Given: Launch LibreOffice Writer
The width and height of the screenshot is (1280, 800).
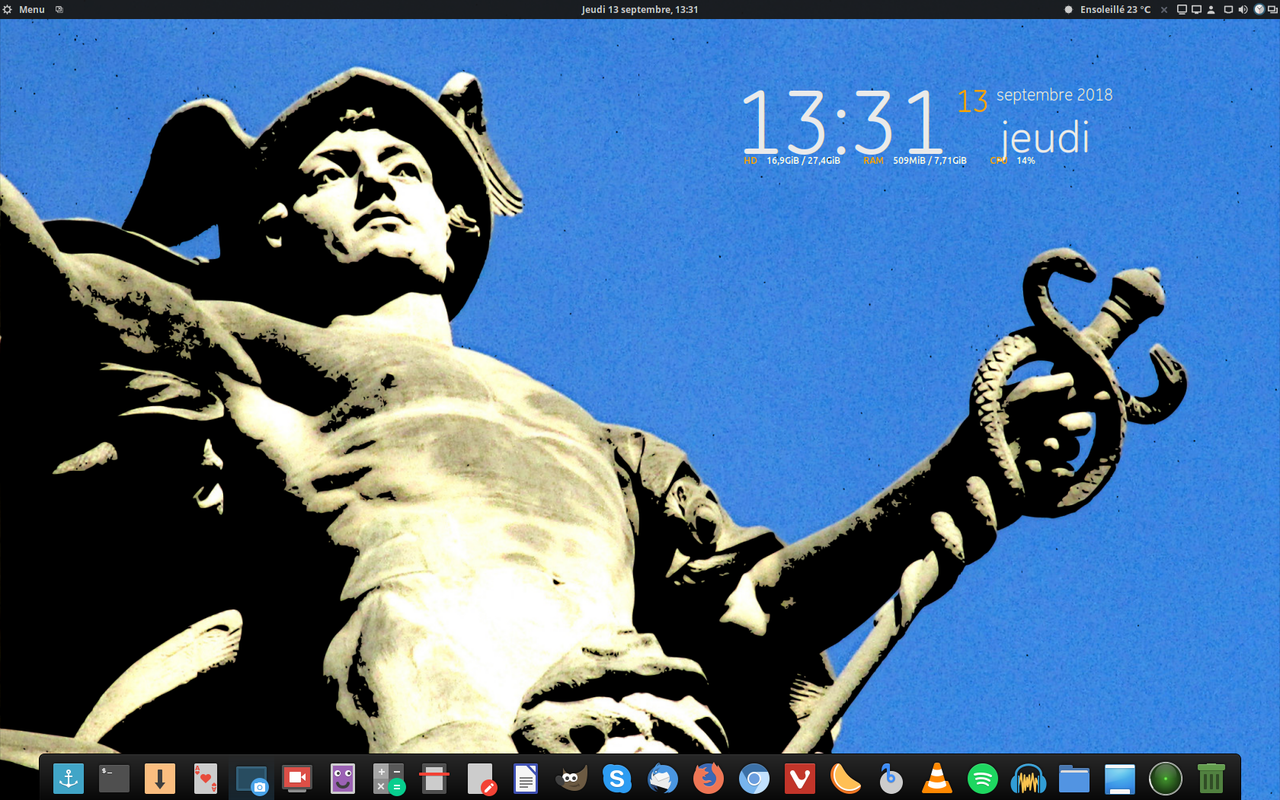Looking at the screenshot, I should point(526,778).
